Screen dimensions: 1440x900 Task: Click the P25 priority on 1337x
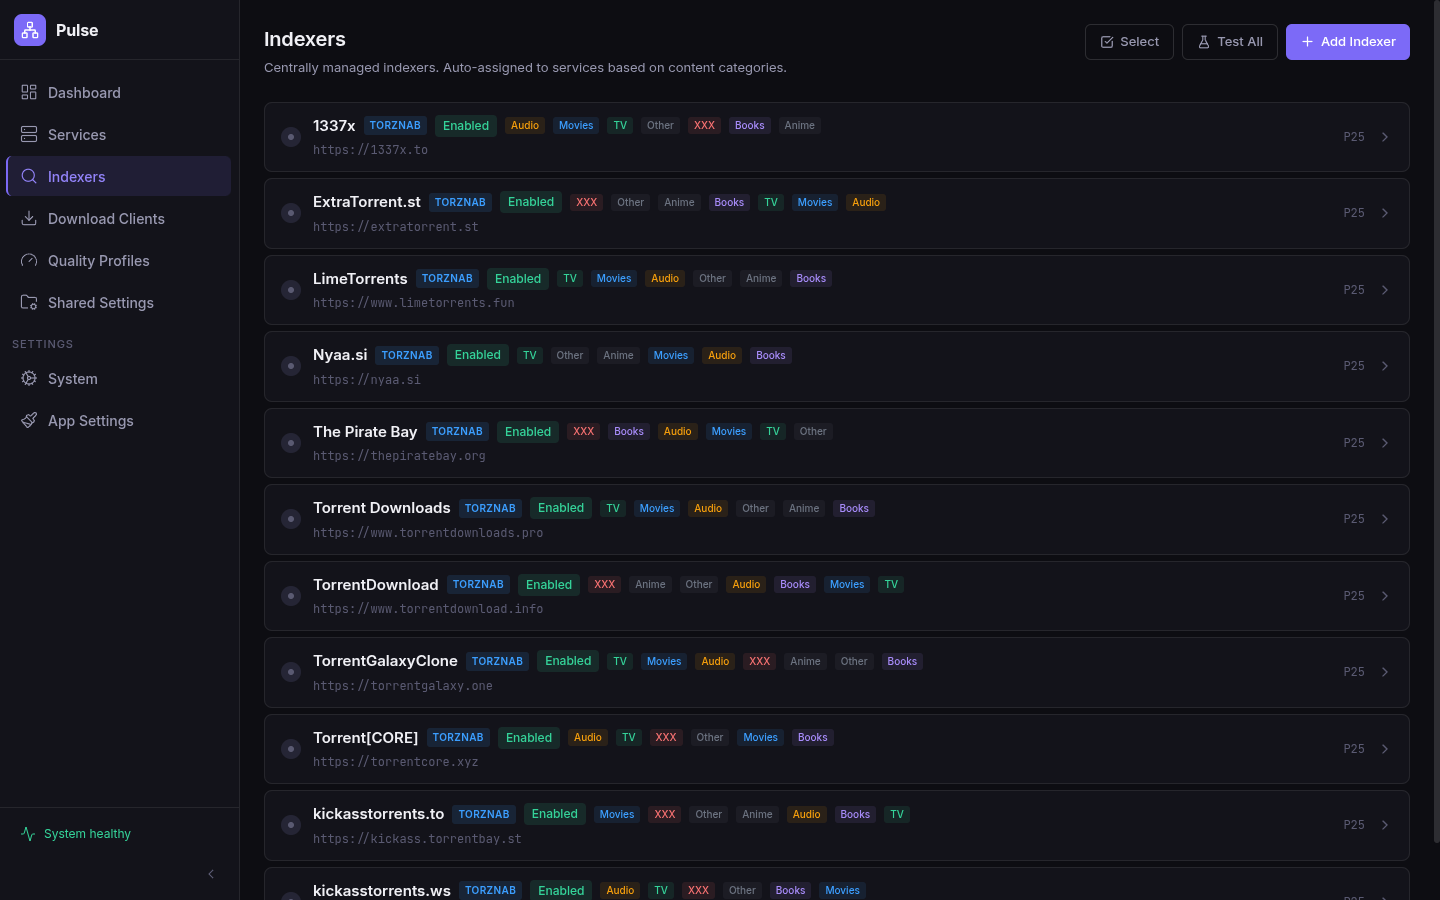click(1354, 137)
